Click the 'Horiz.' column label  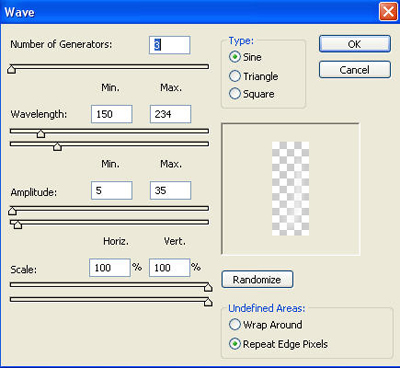[116, 241]
